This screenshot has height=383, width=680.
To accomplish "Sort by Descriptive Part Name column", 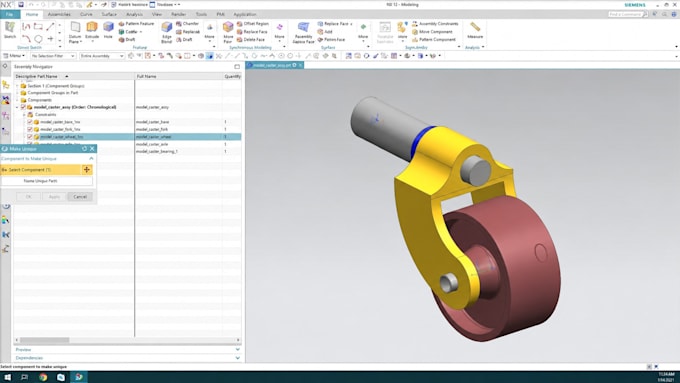I will [x=74, y=76].
